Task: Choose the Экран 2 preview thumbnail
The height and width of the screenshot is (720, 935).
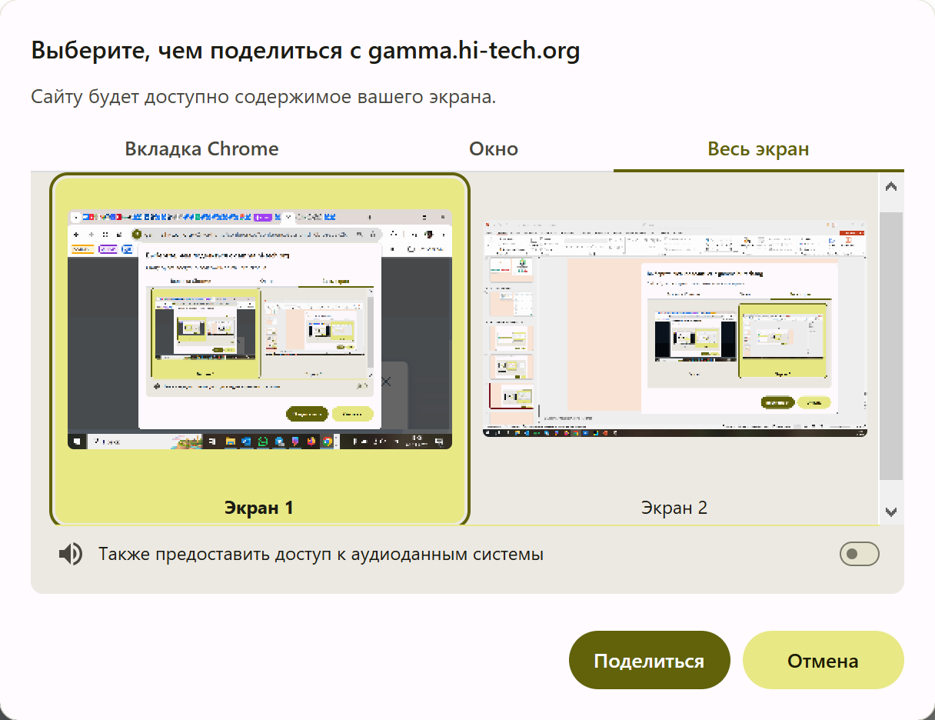Action: (674, 330)
